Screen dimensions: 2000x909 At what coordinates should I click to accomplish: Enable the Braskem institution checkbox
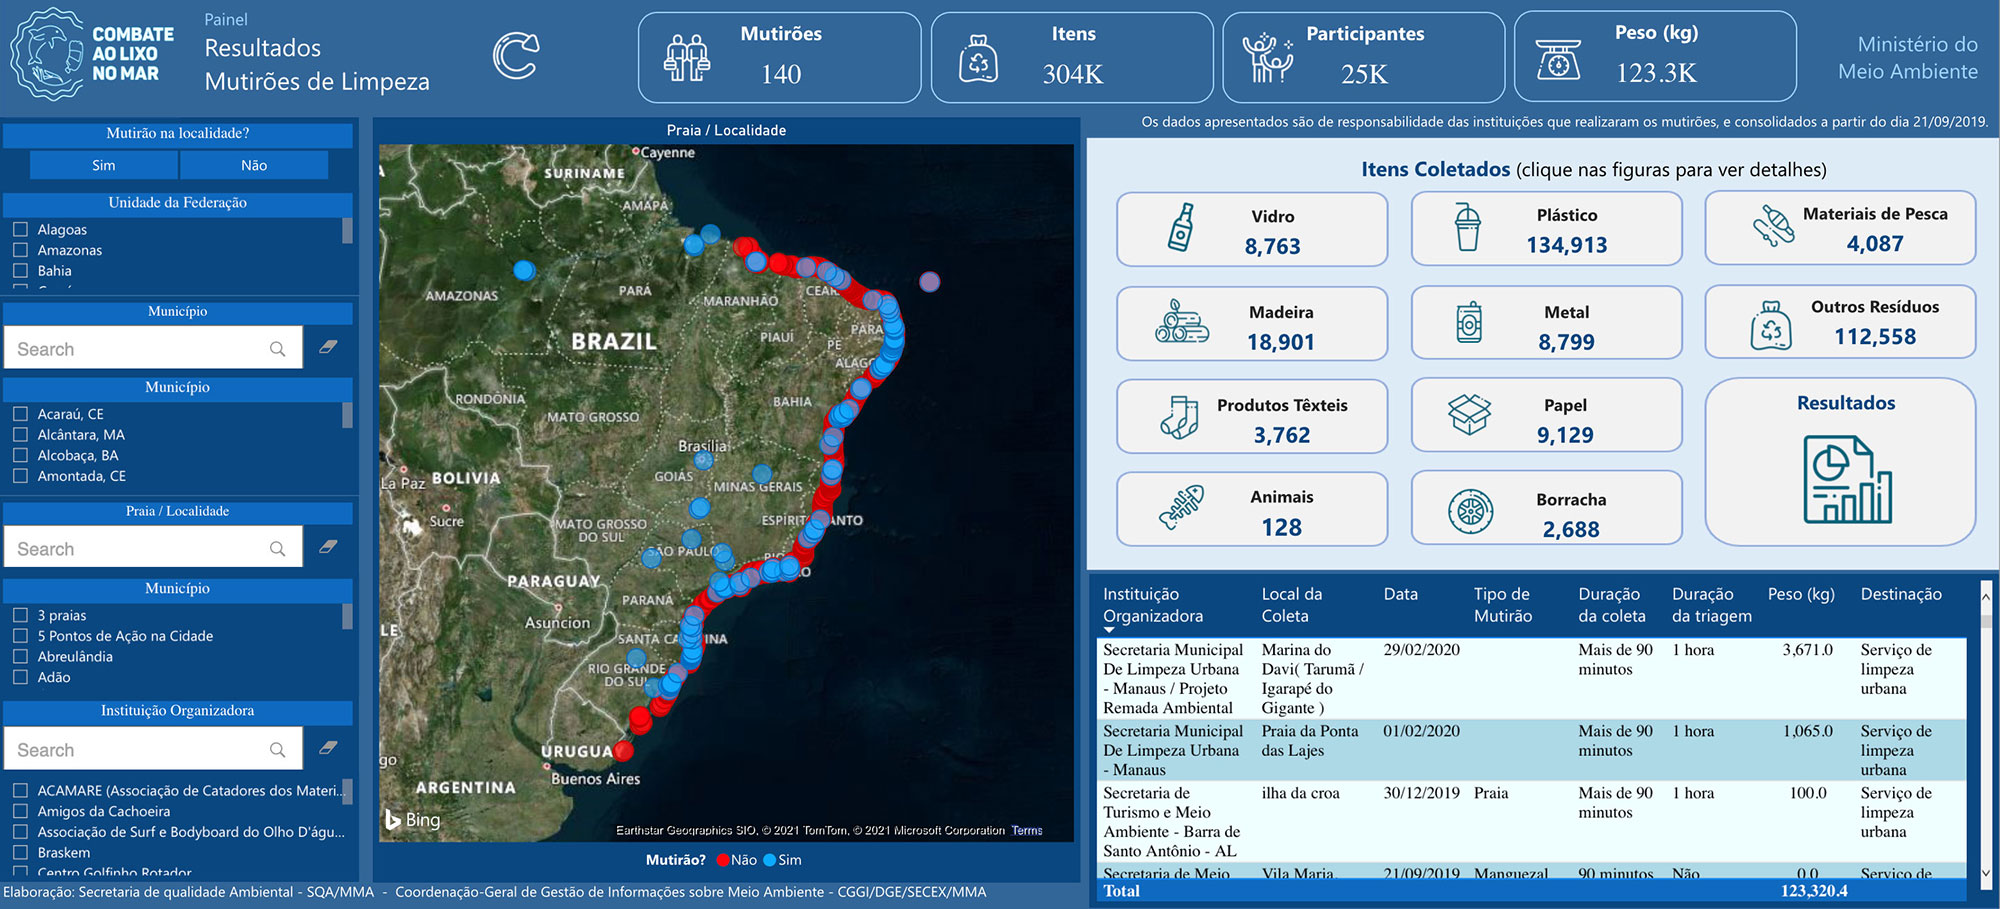(x=20, y=853)
